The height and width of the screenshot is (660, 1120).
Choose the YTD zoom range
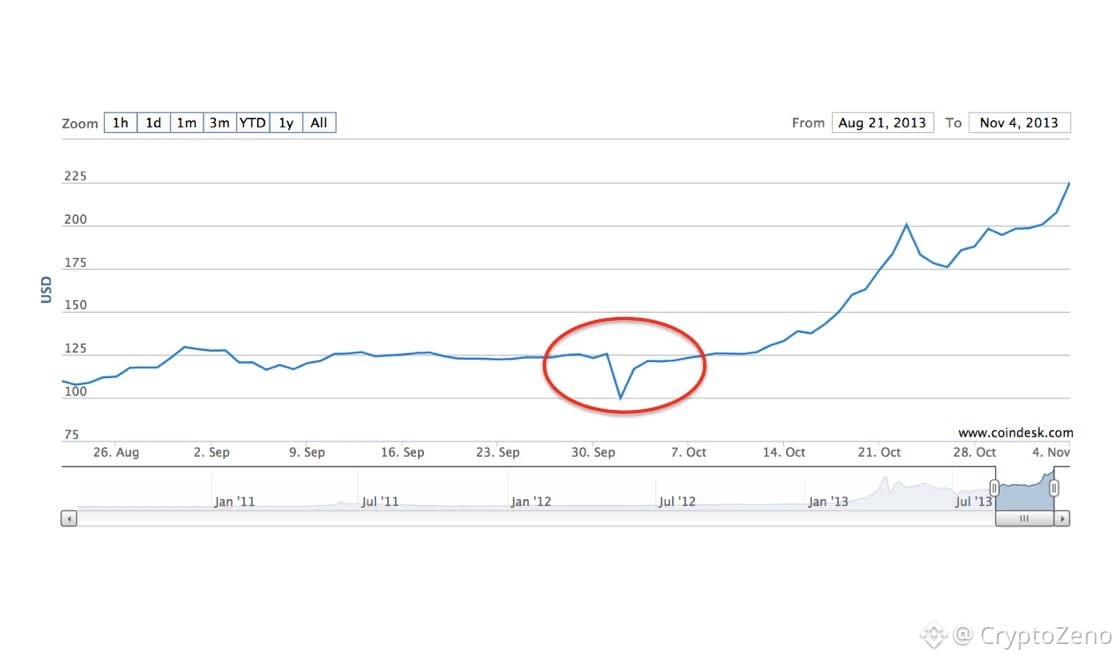[253, 123]
